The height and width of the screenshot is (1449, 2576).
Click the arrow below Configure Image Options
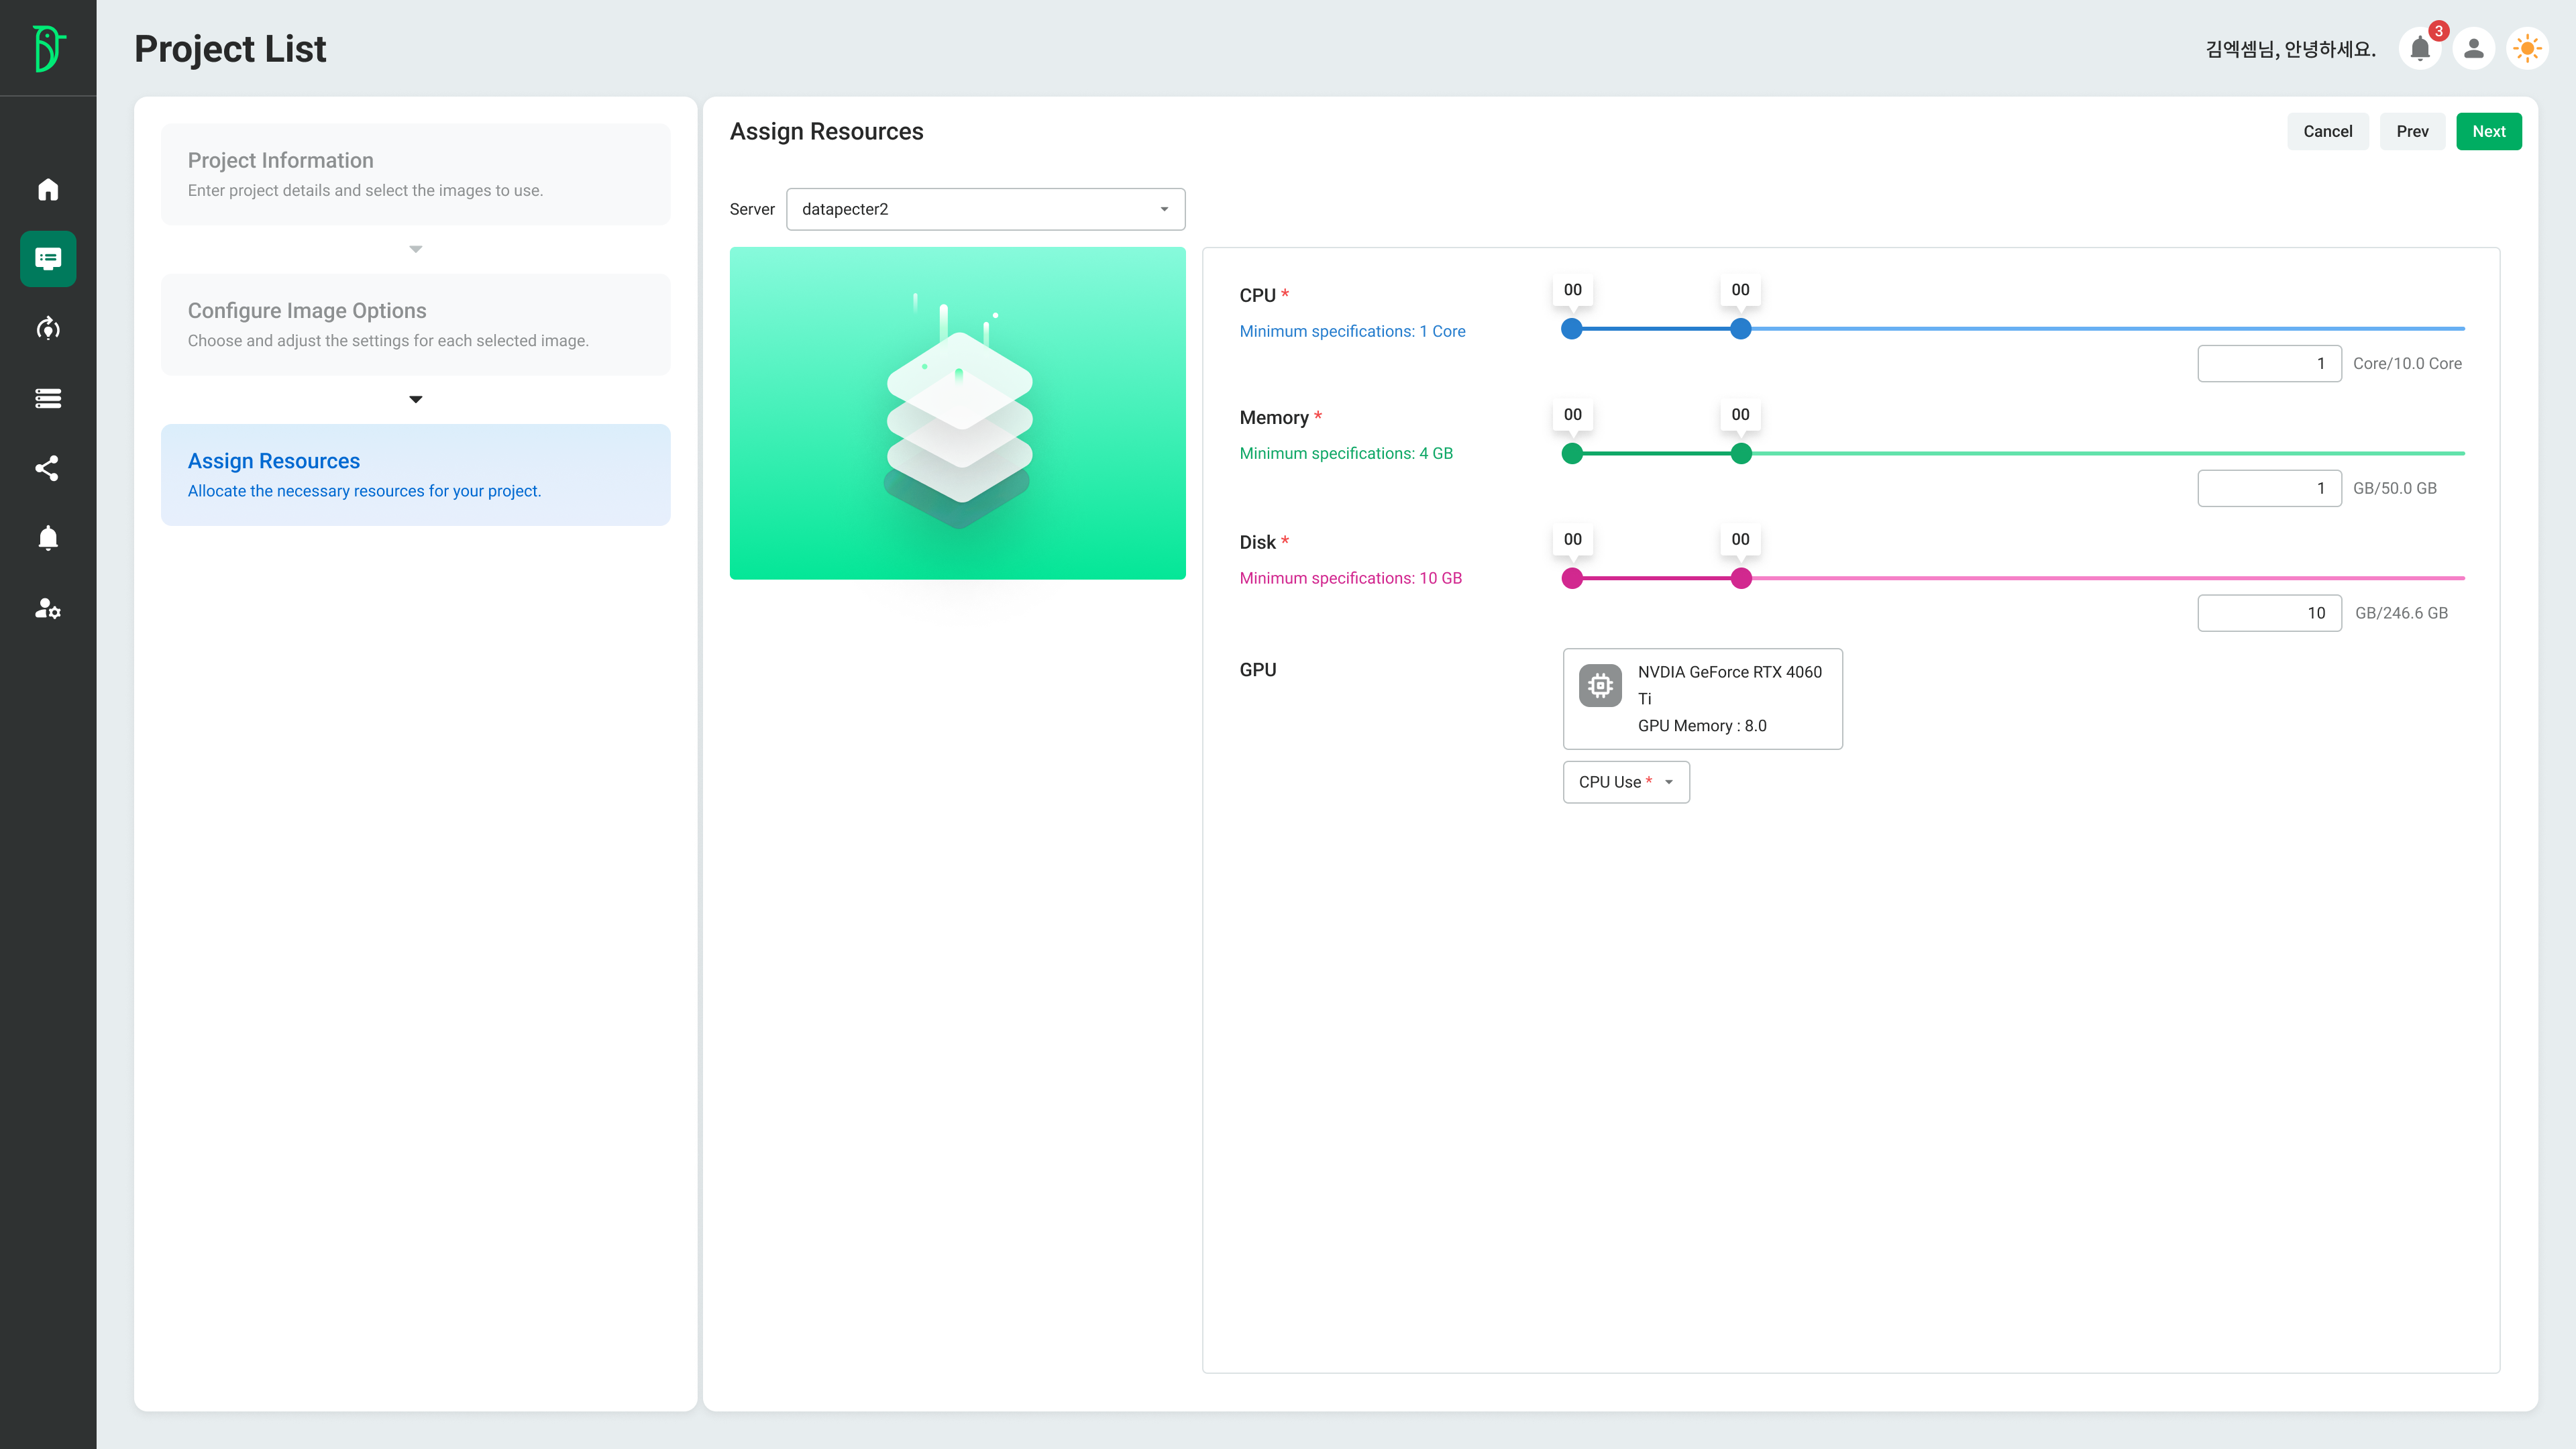pos(416,399)
